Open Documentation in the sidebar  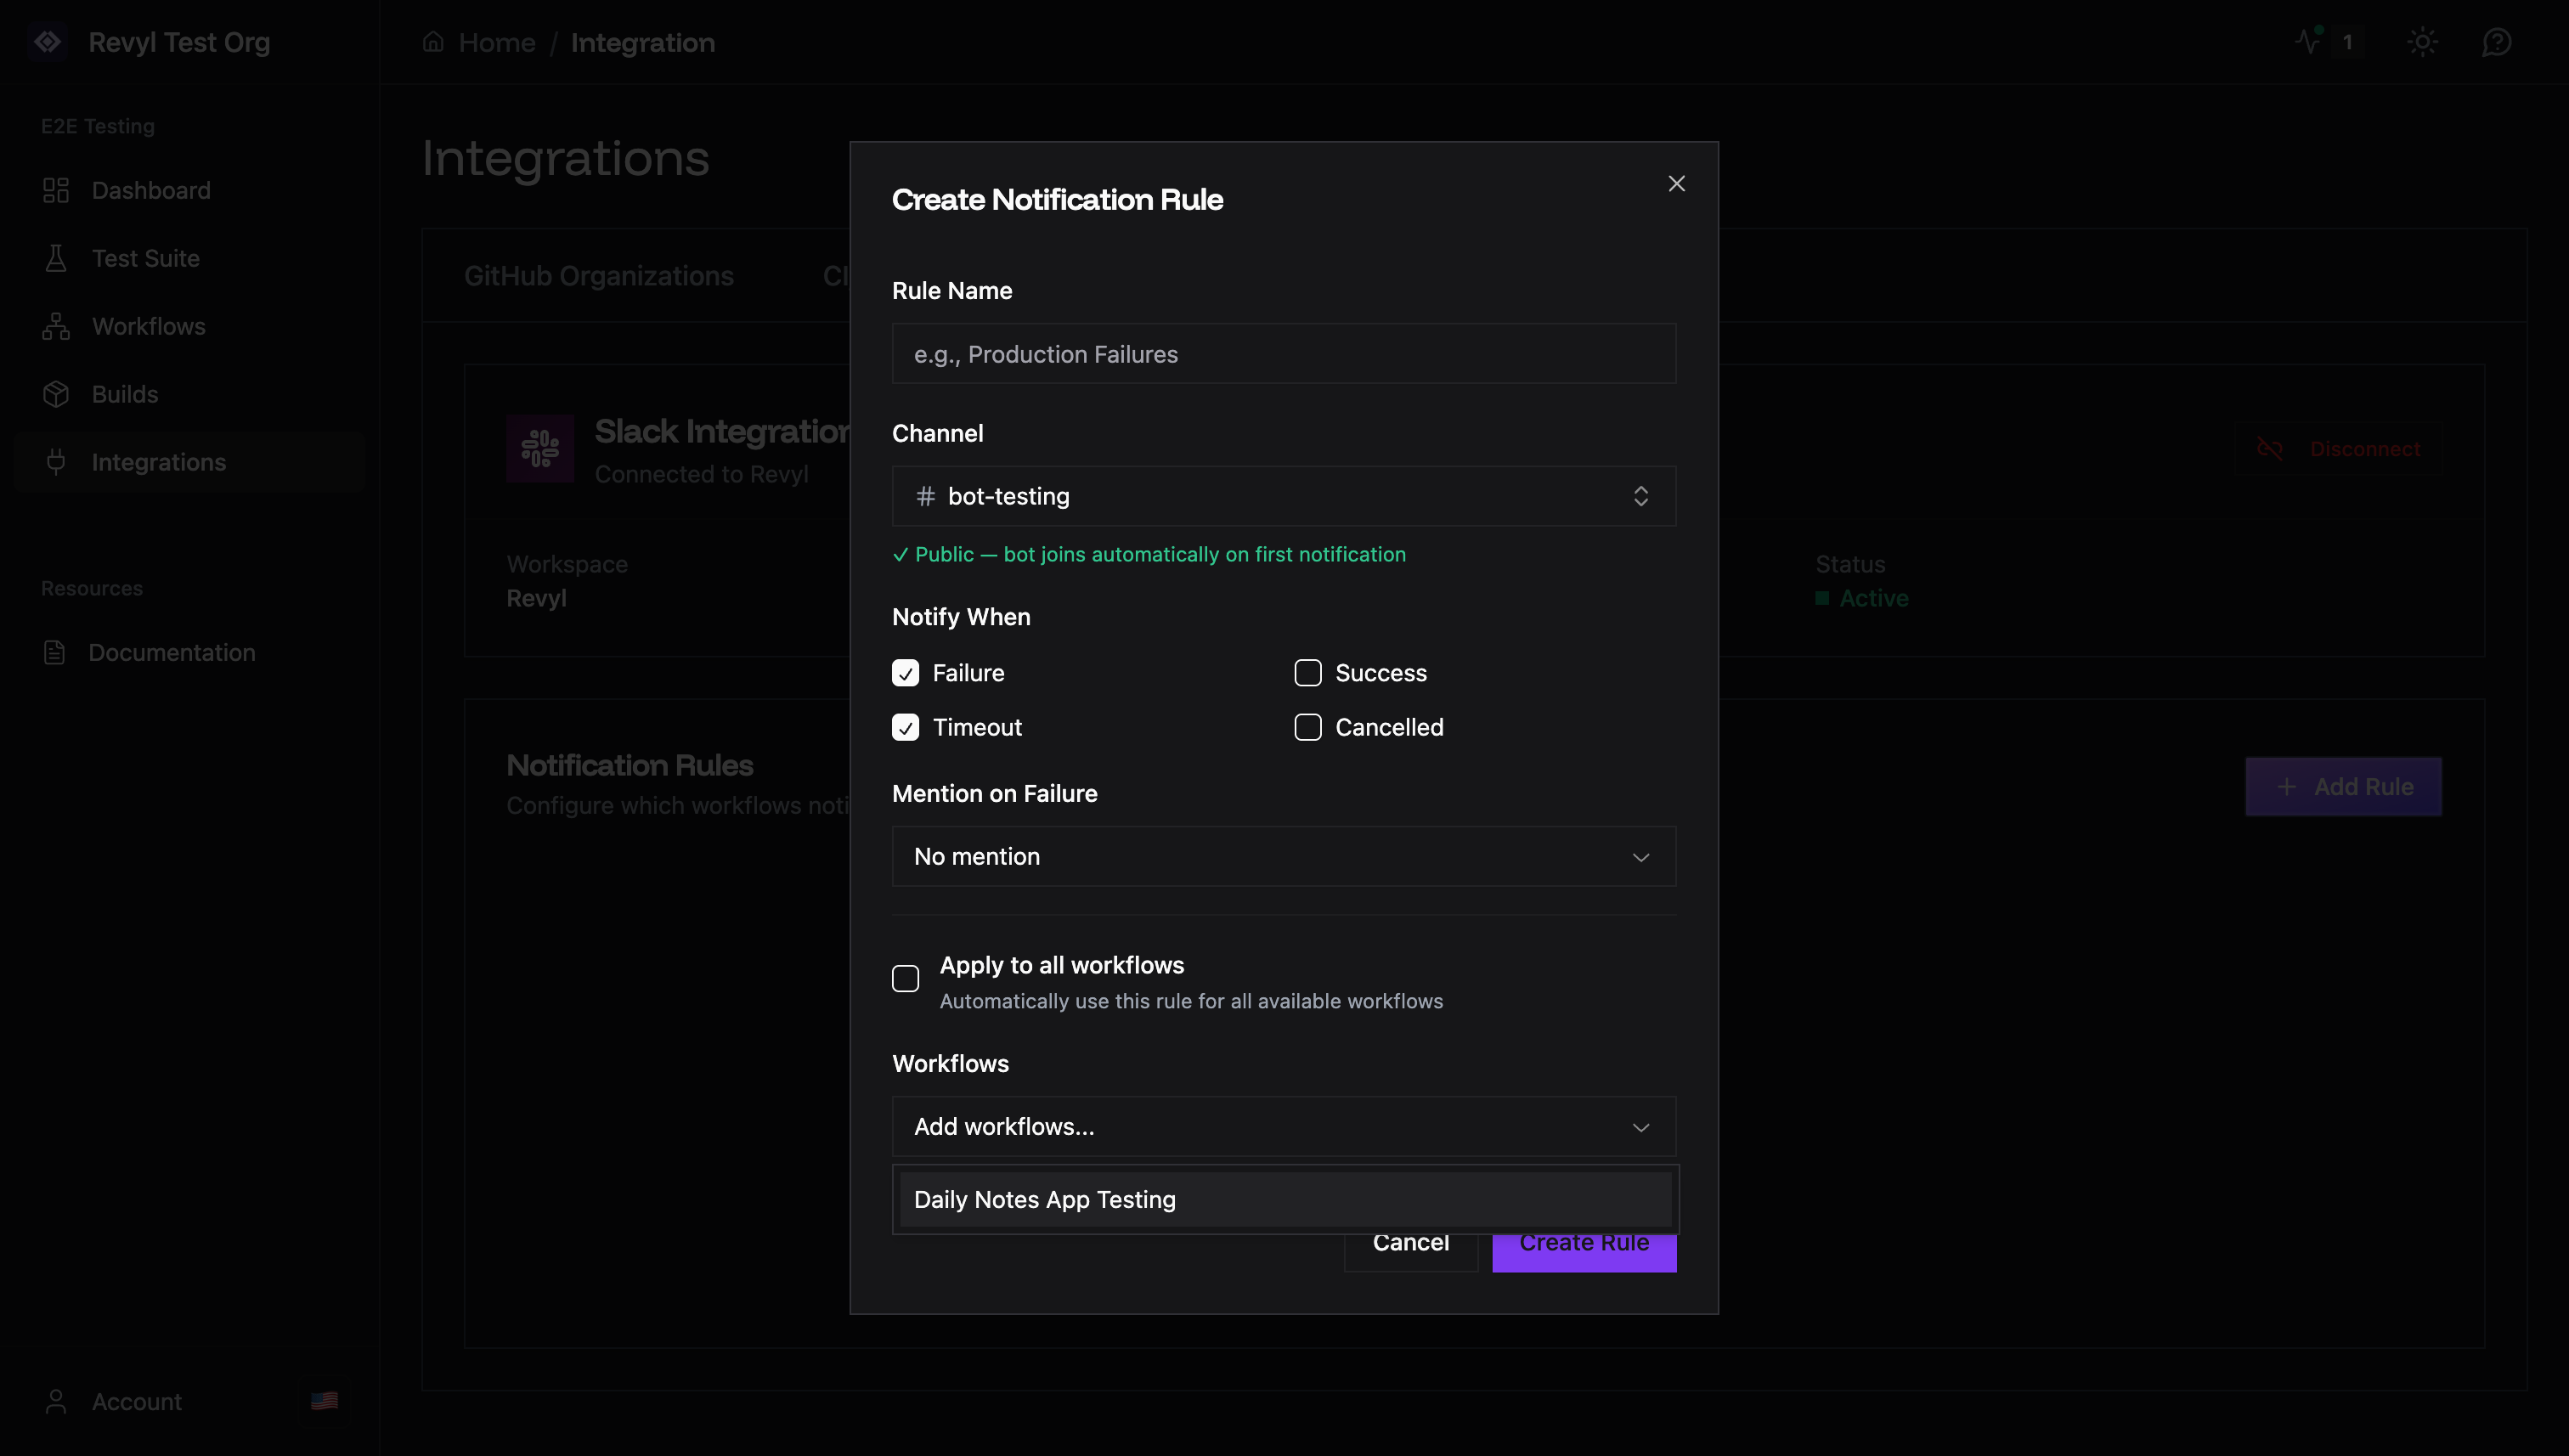tap(171, 652)
